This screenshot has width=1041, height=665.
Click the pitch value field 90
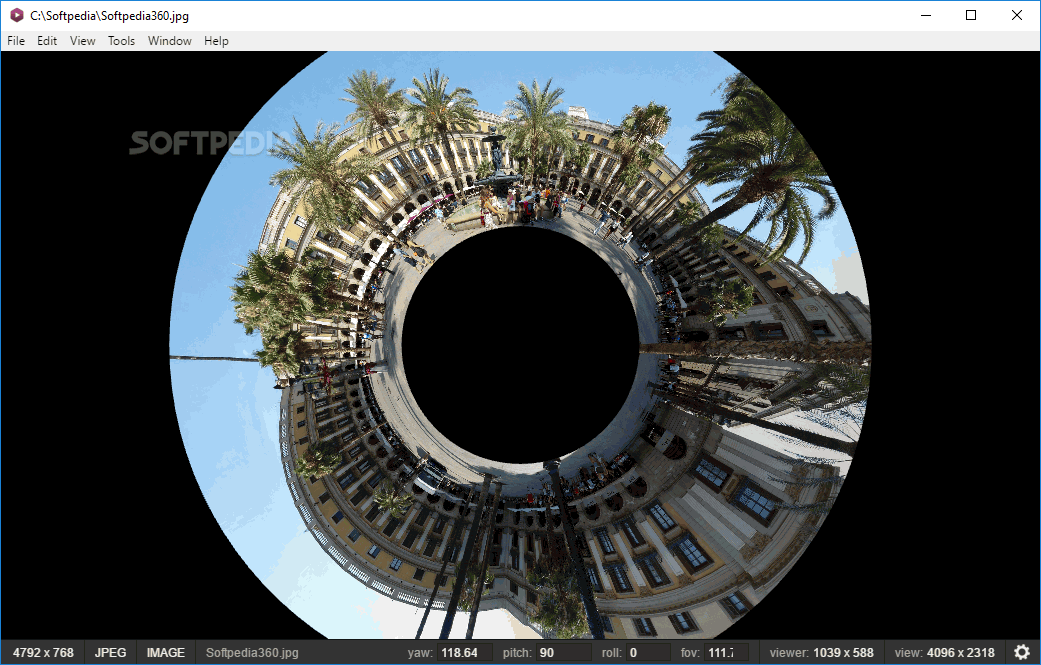[x=563, y=652]
